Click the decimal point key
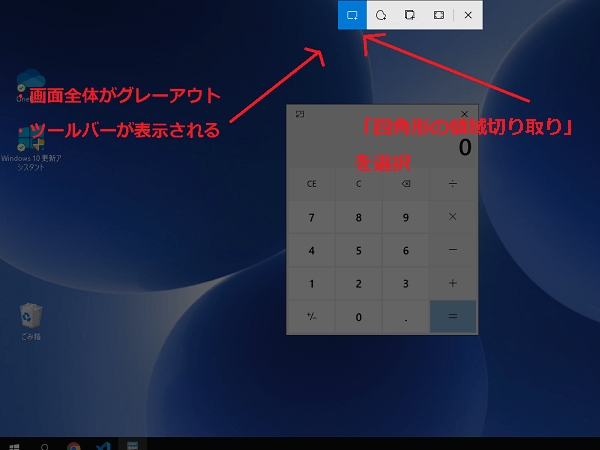Screen dimensions: 600x450 coord(406,316)
